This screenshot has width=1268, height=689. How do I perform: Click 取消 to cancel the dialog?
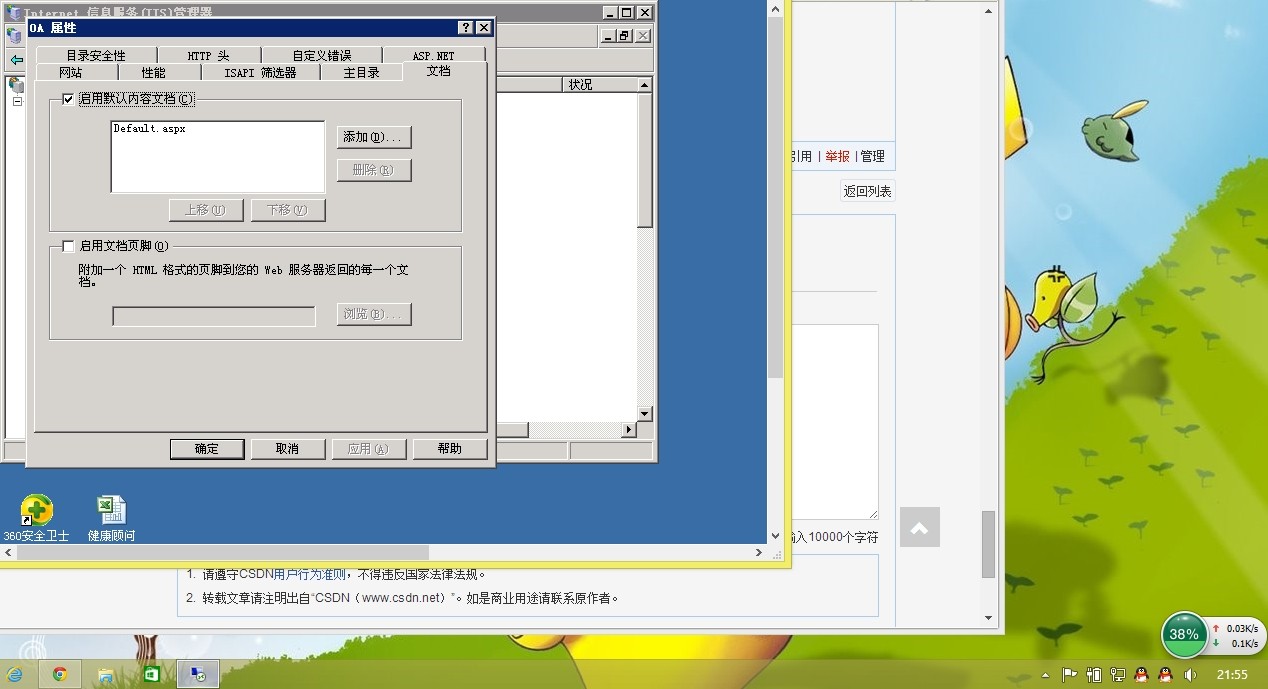click(x=288, y=449)
